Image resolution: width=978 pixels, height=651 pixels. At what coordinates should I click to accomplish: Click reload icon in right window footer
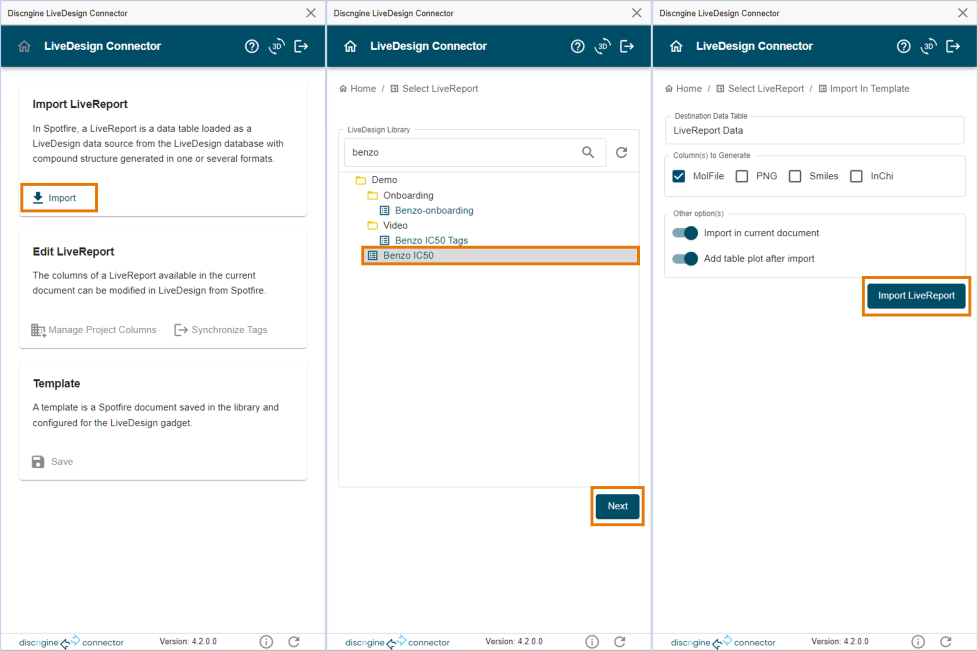[x=946, y=642]
